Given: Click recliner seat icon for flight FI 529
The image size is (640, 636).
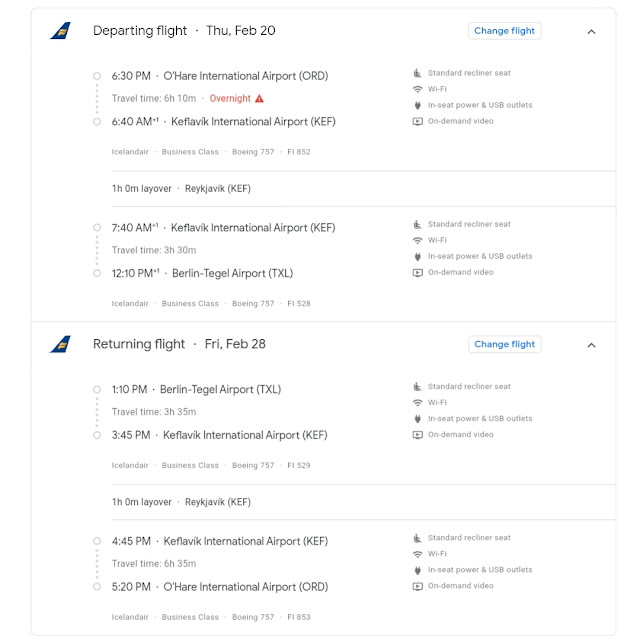Looking at the screenshot, I should (x=418, y=387).
